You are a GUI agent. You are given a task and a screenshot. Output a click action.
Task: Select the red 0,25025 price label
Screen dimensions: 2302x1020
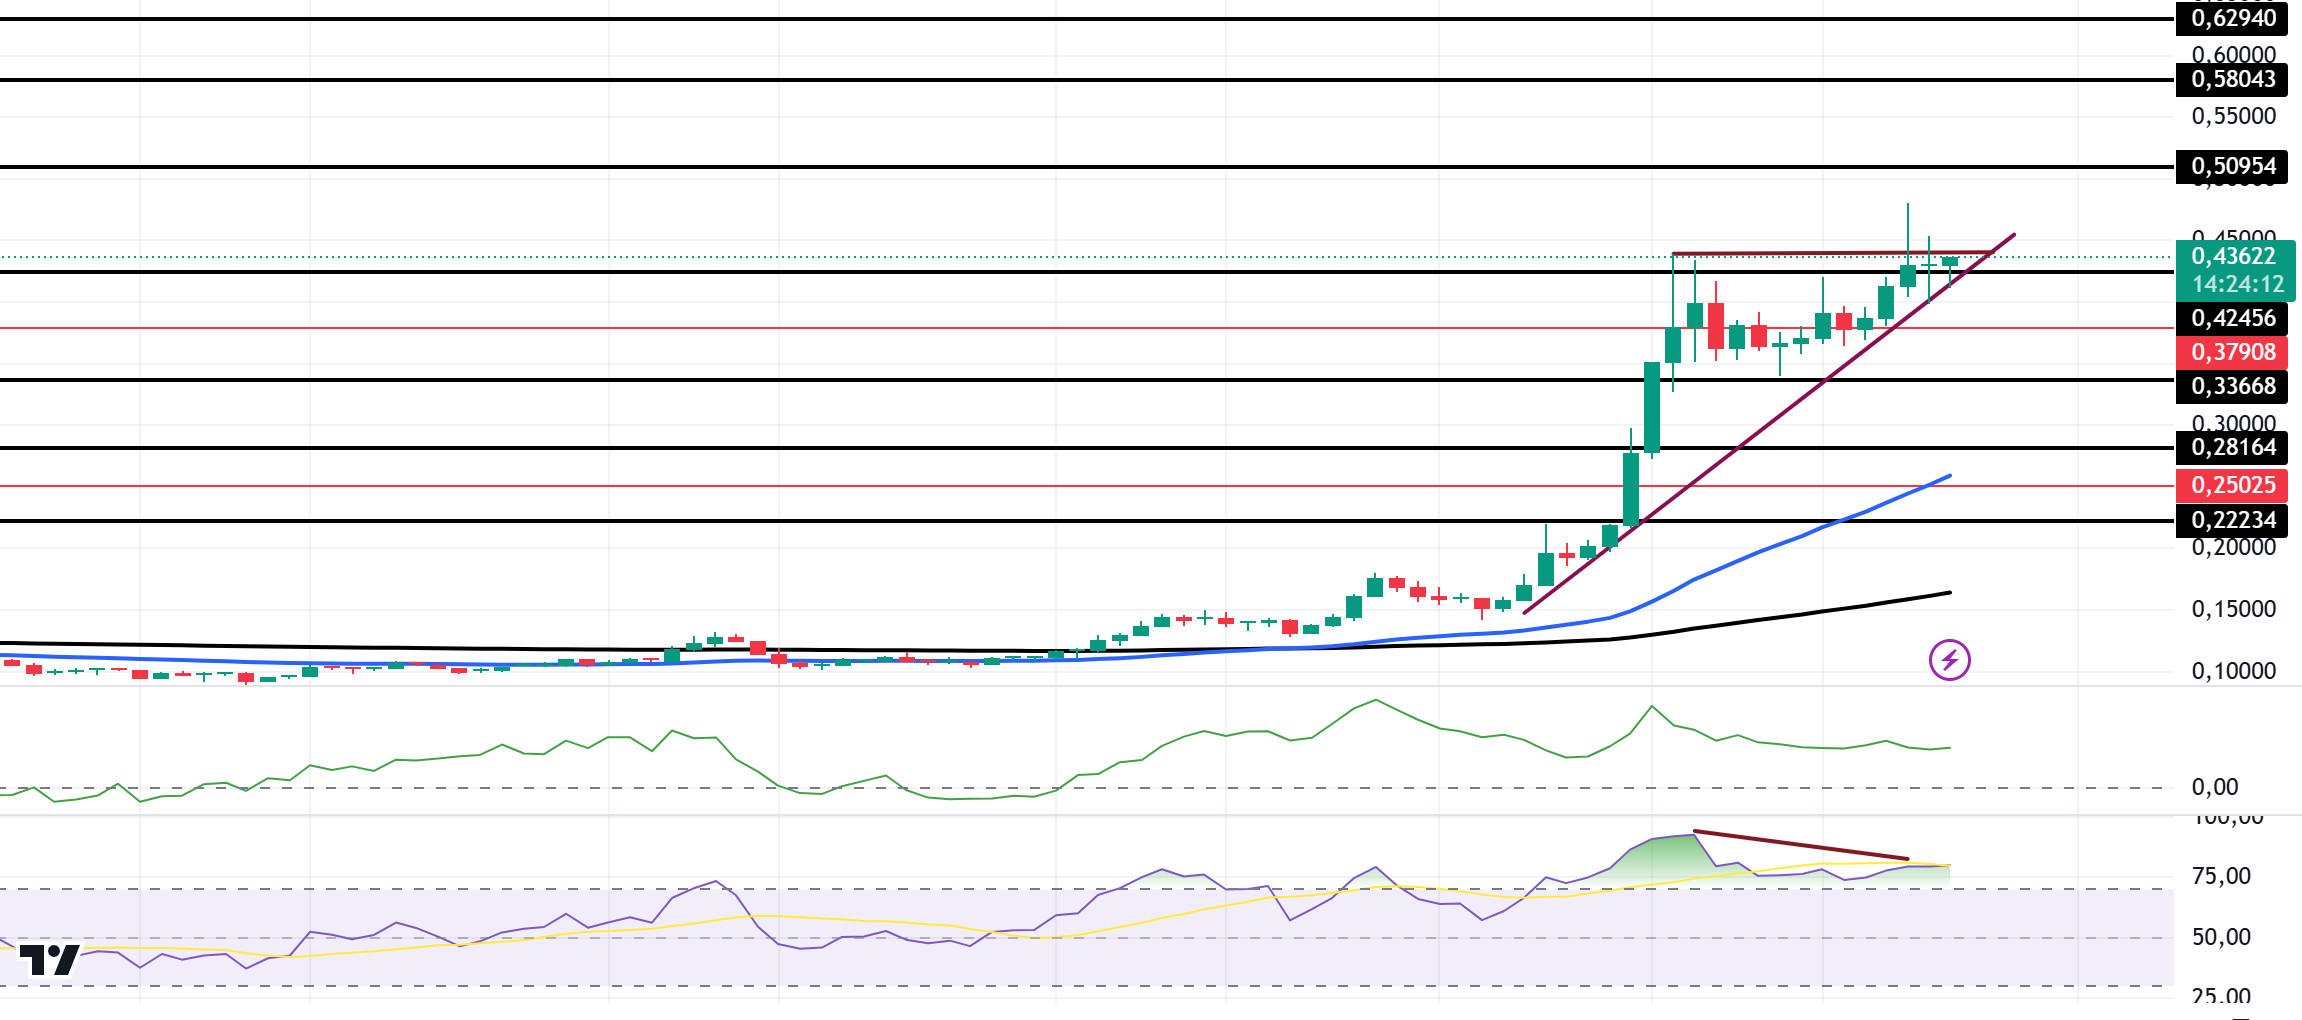coord(2231,485)
